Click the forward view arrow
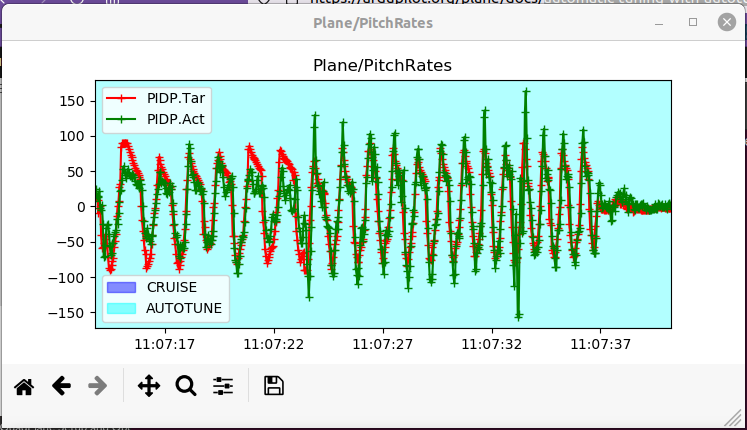The width and height of the screenshot is (747, 430). [x=98, y=386]
